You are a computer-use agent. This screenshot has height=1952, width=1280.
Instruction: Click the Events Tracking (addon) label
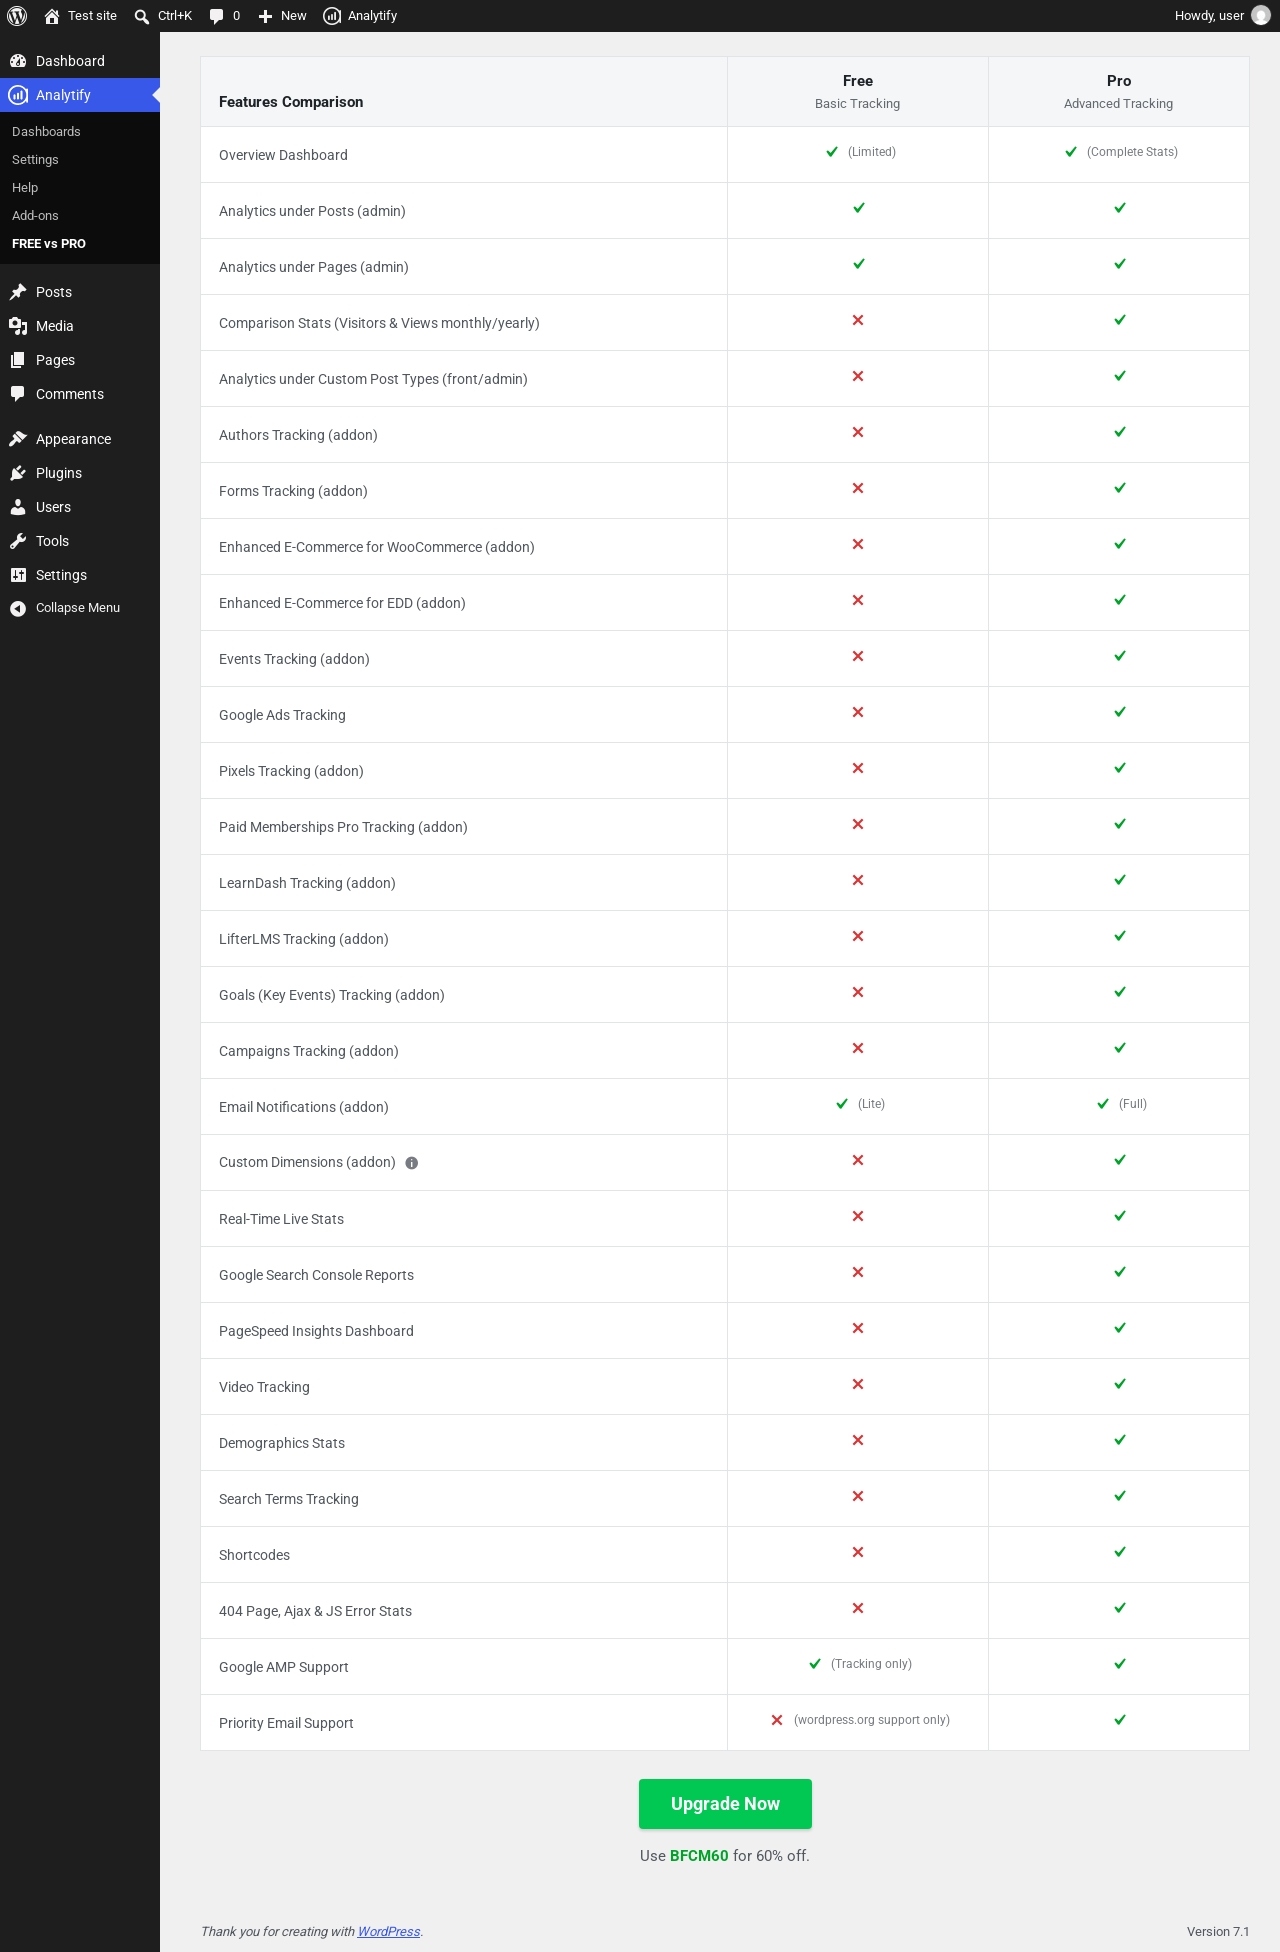[x=294, y=659]
